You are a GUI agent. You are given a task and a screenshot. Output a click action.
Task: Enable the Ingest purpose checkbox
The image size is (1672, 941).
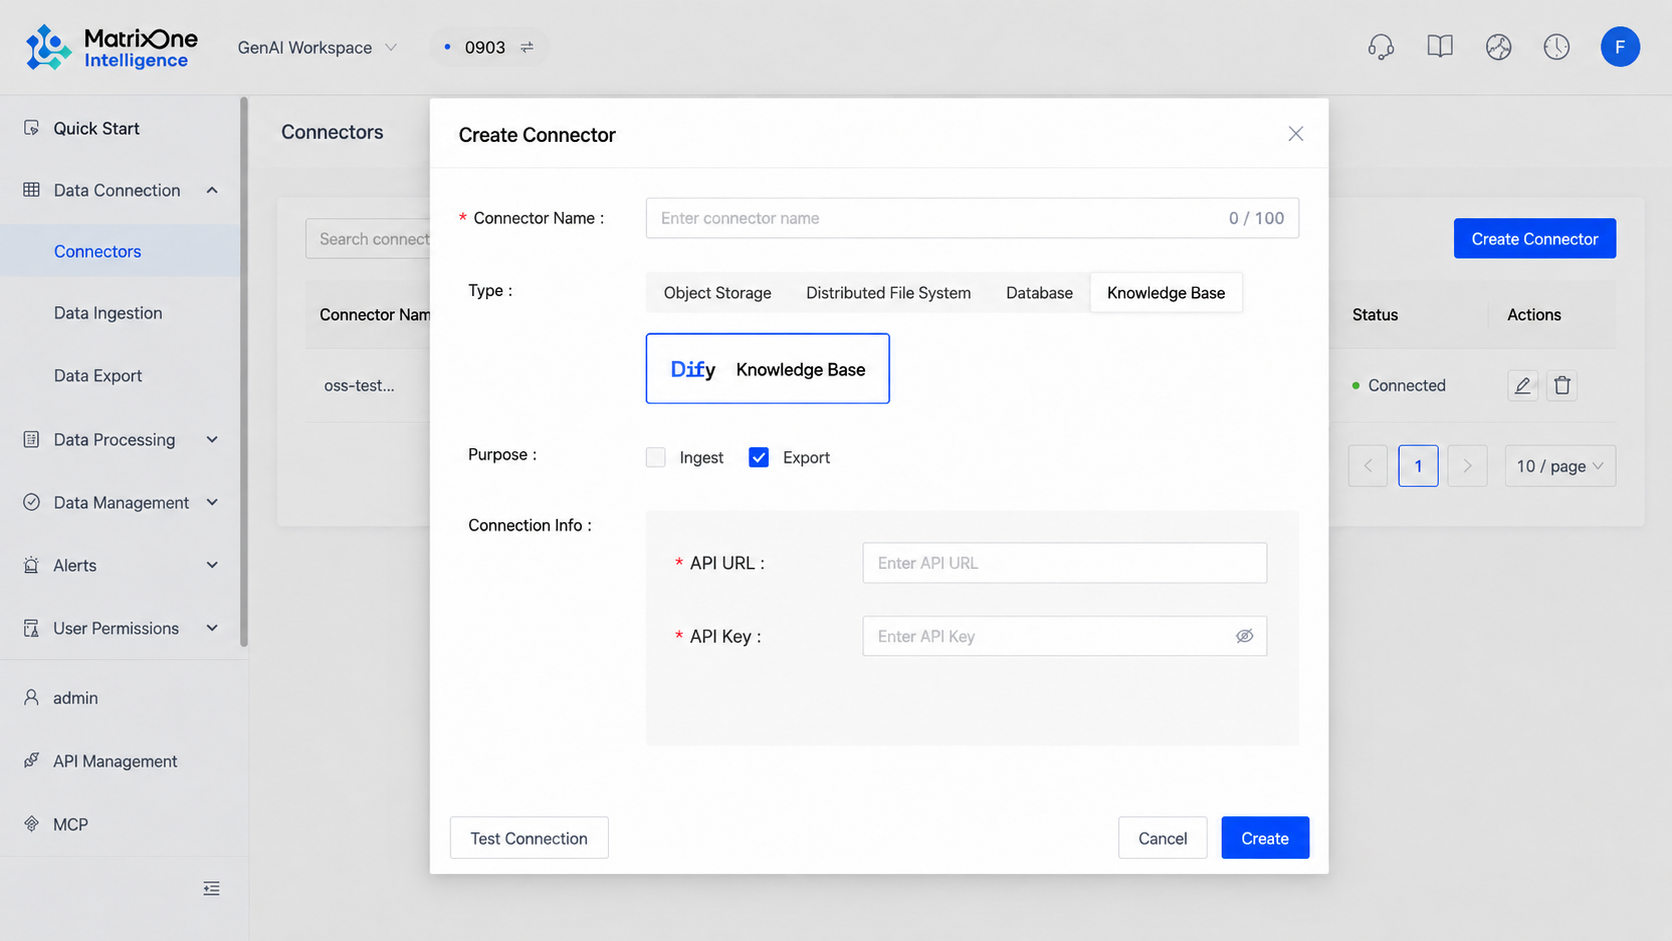(x=656, y=457)
